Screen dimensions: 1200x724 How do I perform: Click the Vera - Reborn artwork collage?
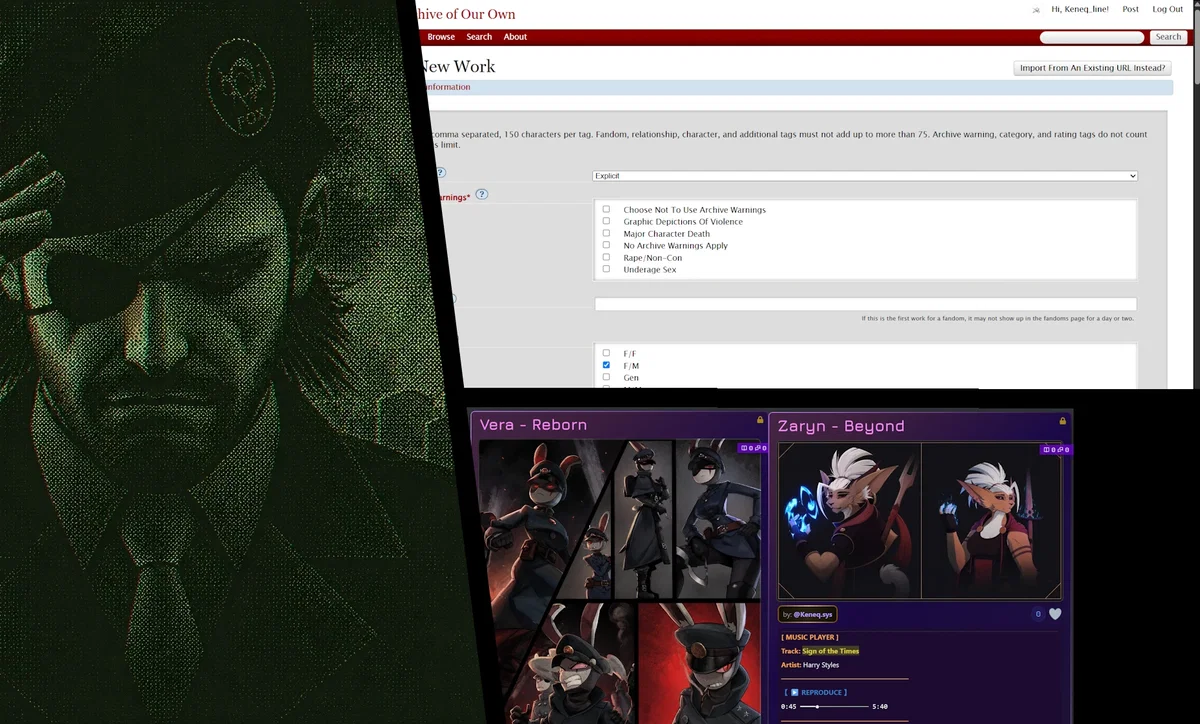619,582
